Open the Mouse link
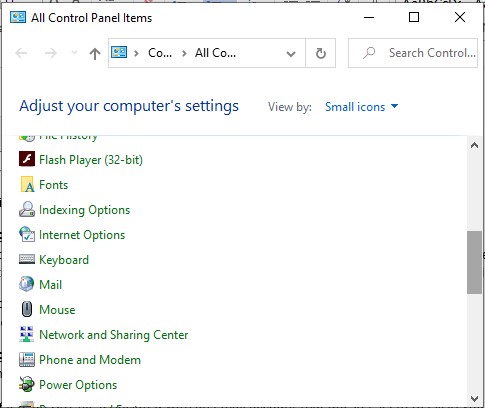Viewport: 485px width, 408px height. (57, 310)
